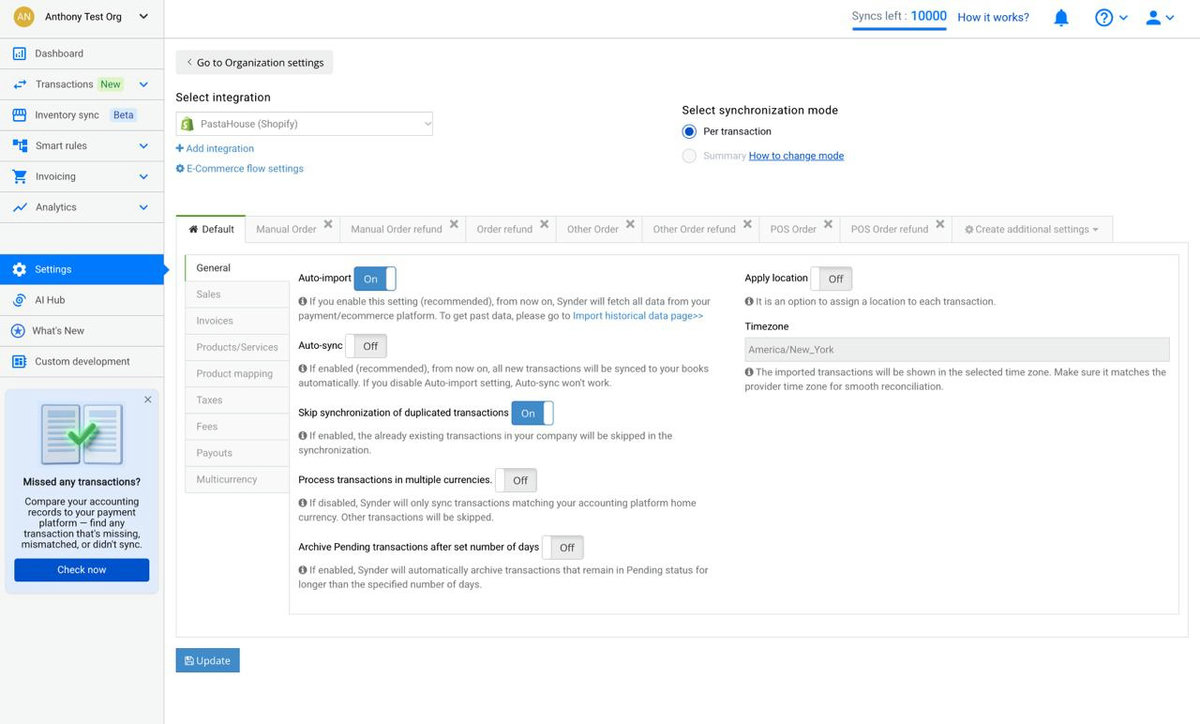Open the PastaHouse (Shopify) integration dropdown
This screenshot has width=1200, height=724.
click(x=304, y=124)
